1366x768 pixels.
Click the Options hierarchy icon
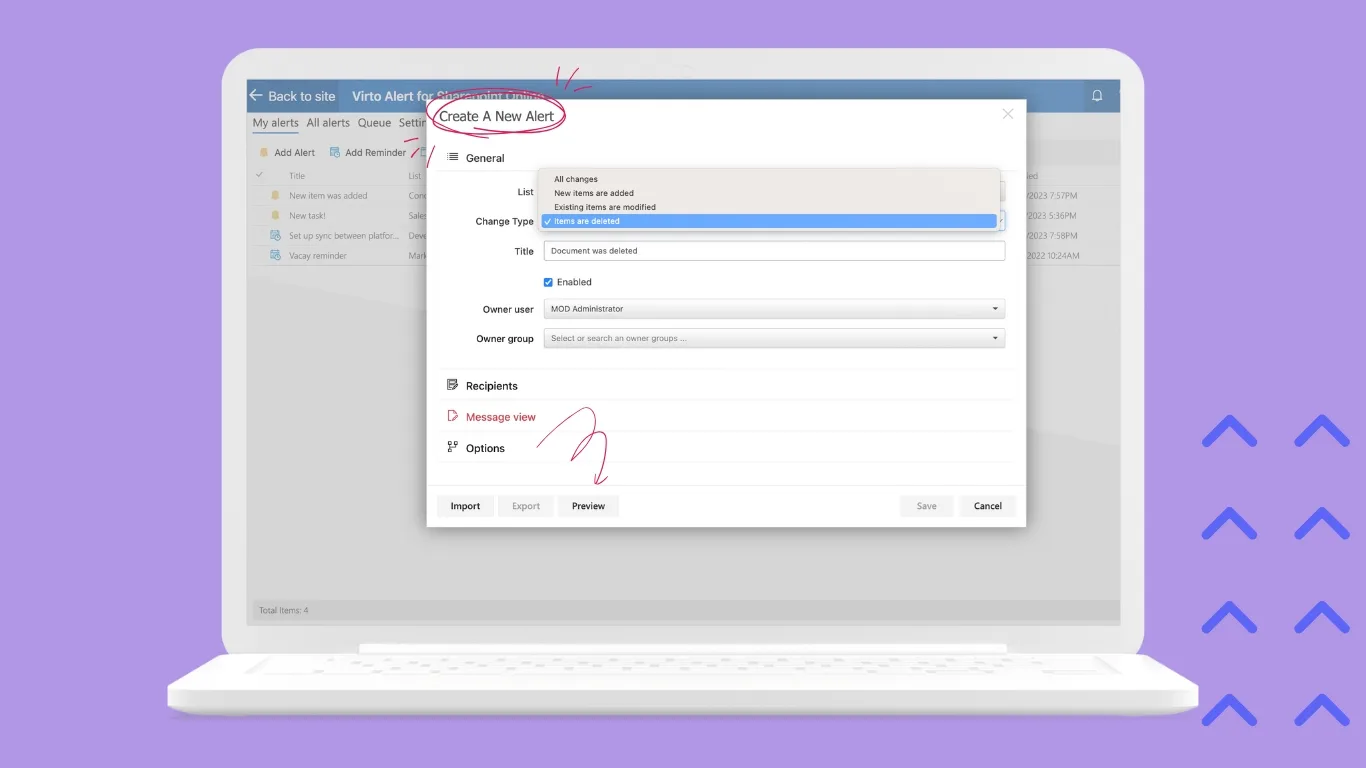click(451, 448)
